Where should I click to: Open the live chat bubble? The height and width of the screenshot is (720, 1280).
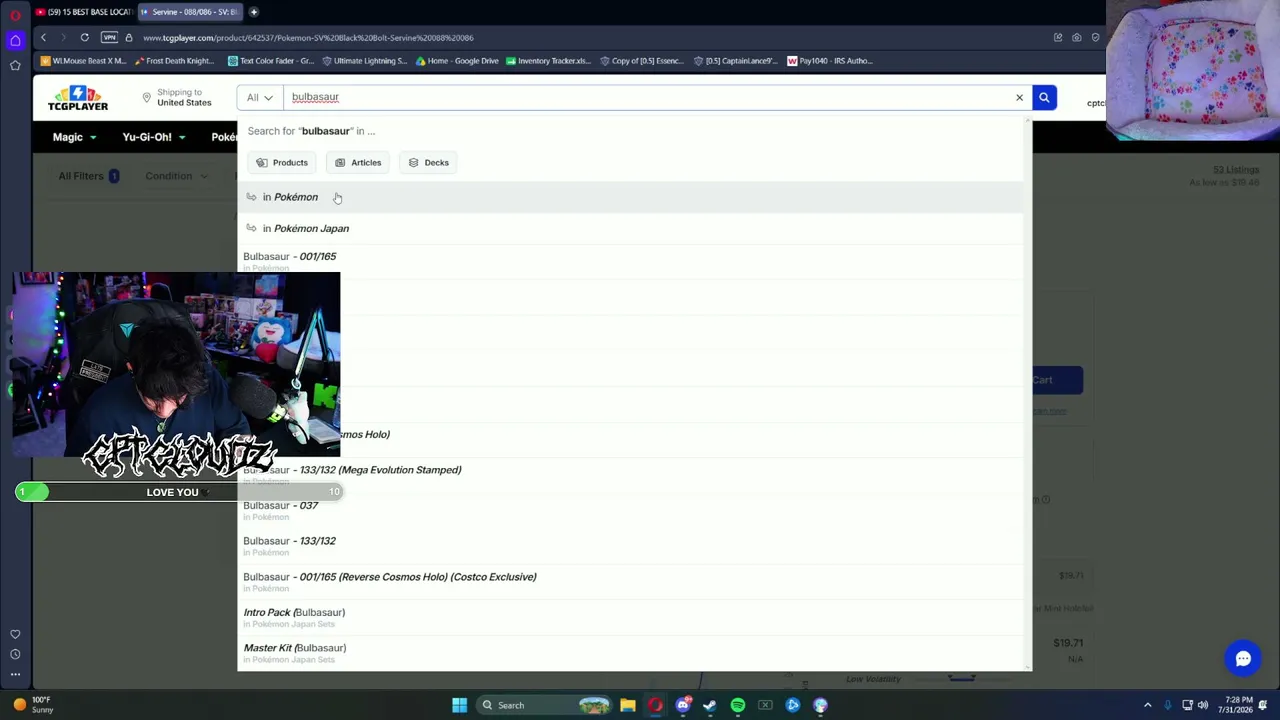click(x=1243, y=659)
